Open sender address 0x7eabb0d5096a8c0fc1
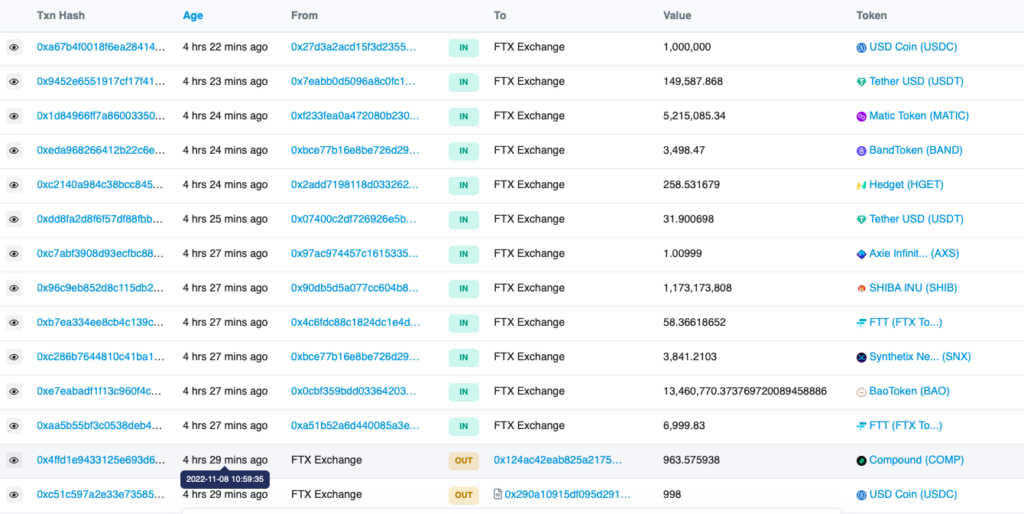Image resolution: width=1024 pixels, height=514 pixels. coord(355,82)
